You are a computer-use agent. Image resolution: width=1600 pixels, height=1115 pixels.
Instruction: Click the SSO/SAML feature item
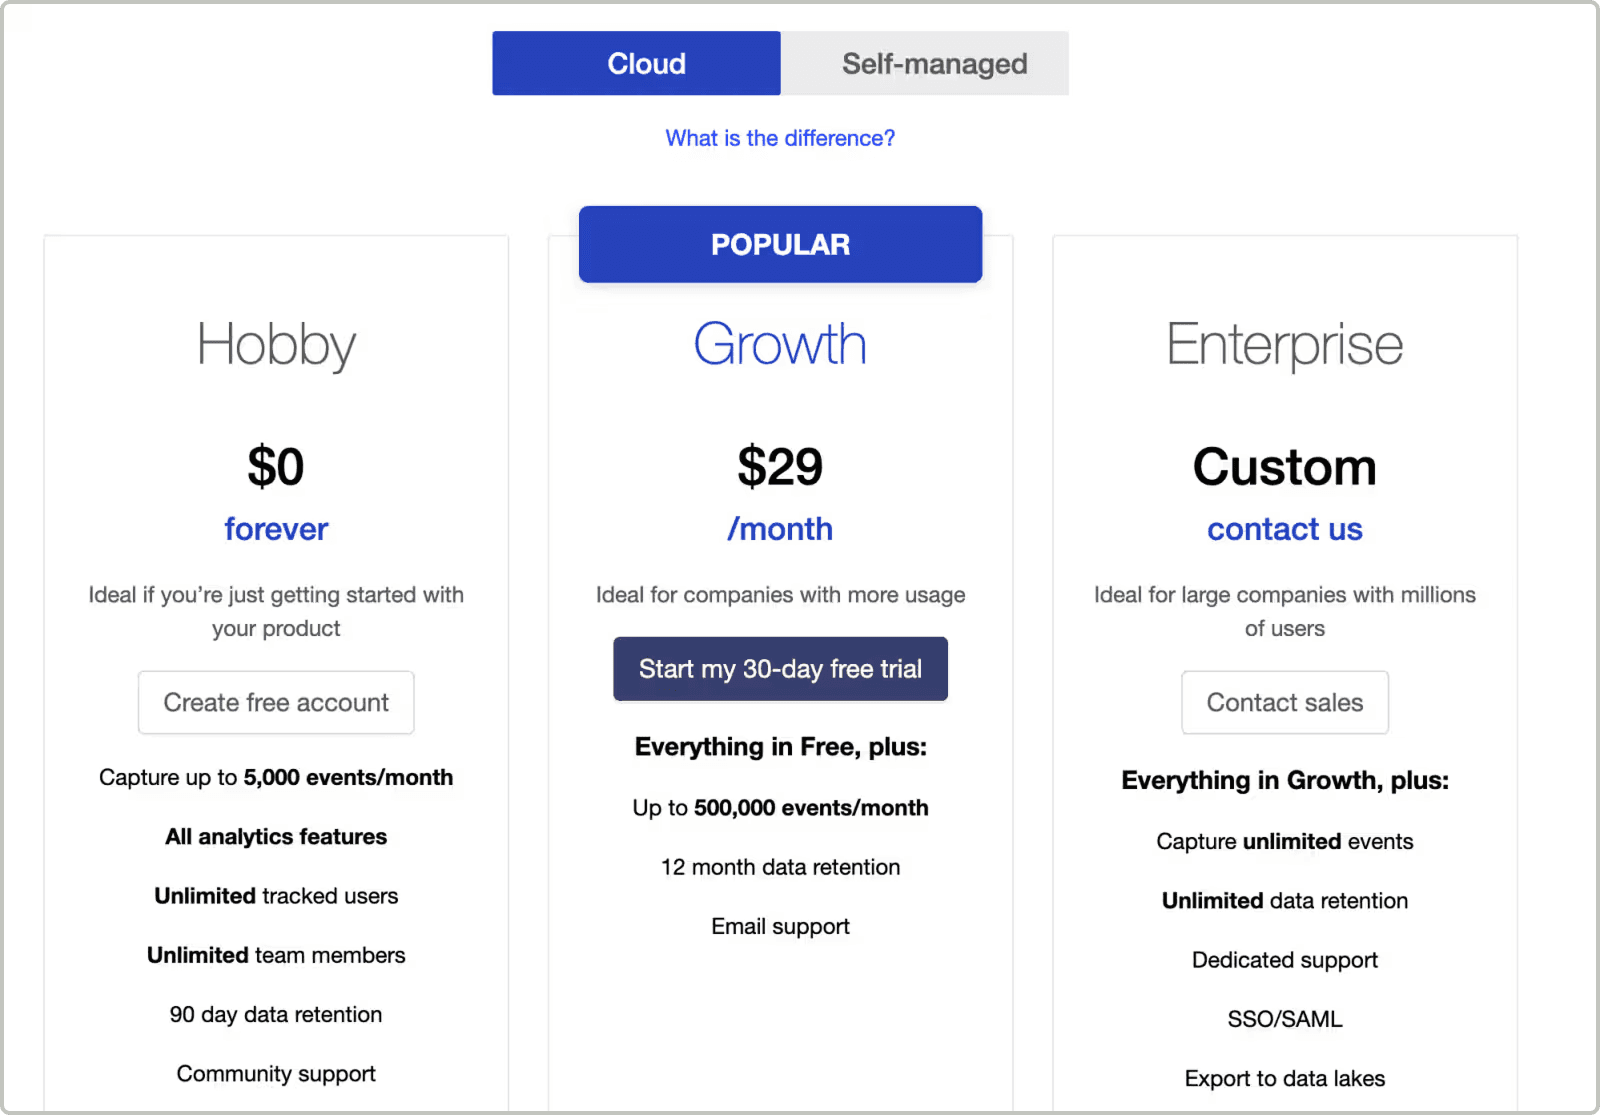click(1284, 1019)
